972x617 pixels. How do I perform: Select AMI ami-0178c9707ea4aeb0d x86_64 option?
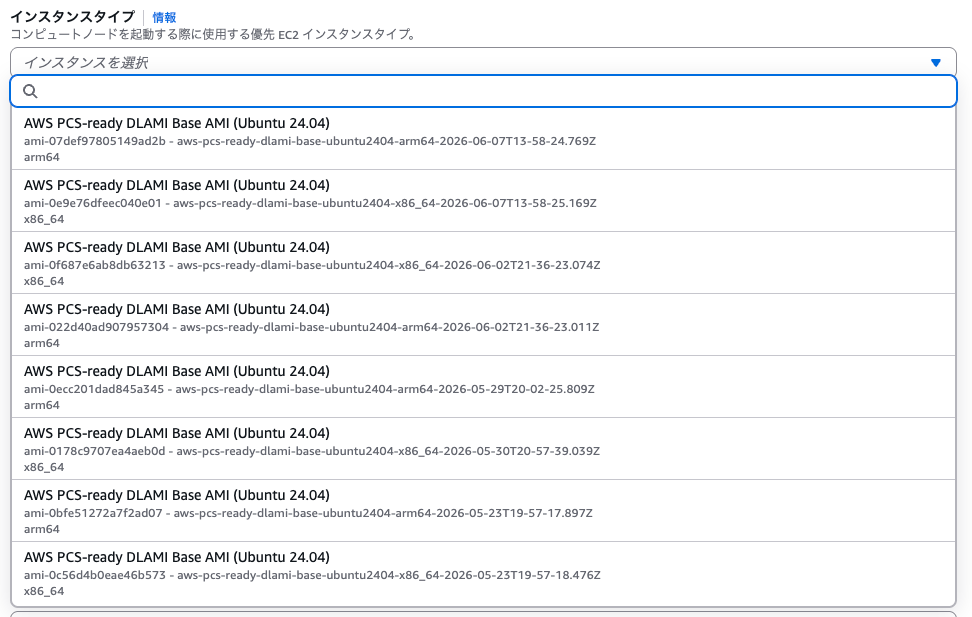point(484,449)
